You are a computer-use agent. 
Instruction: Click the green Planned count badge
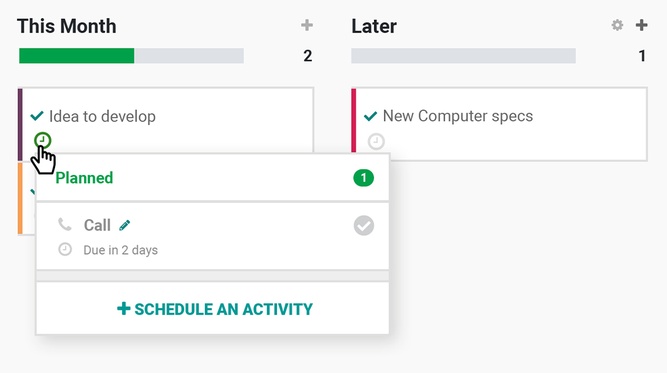pos(363,178)
